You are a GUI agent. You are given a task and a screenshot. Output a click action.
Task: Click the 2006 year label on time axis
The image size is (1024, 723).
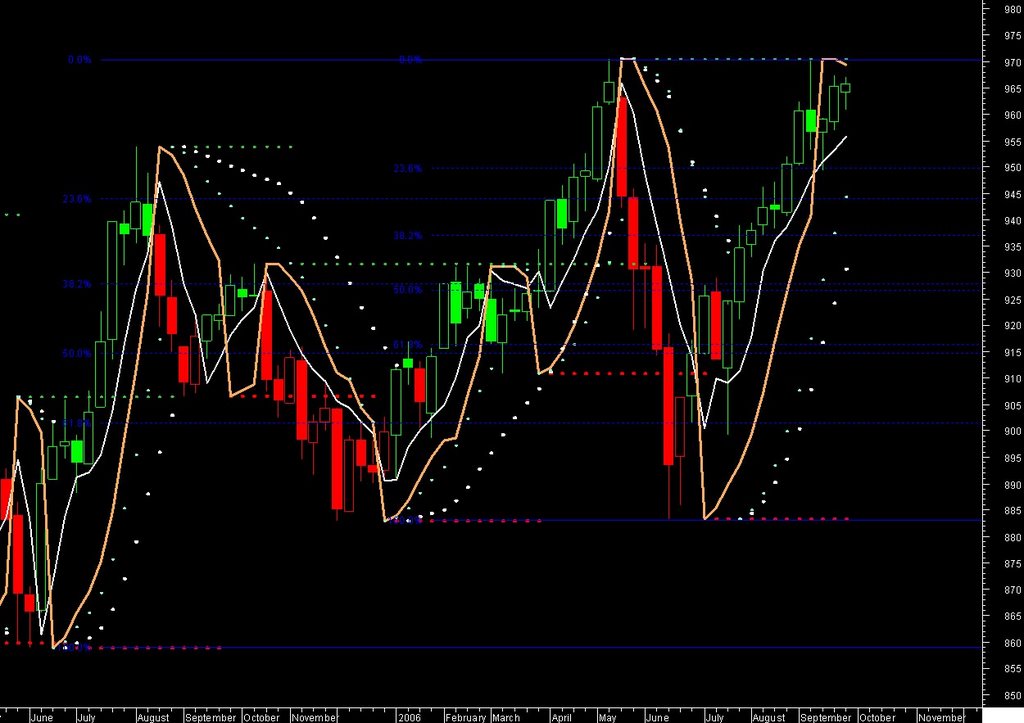[x=410, y=717]
